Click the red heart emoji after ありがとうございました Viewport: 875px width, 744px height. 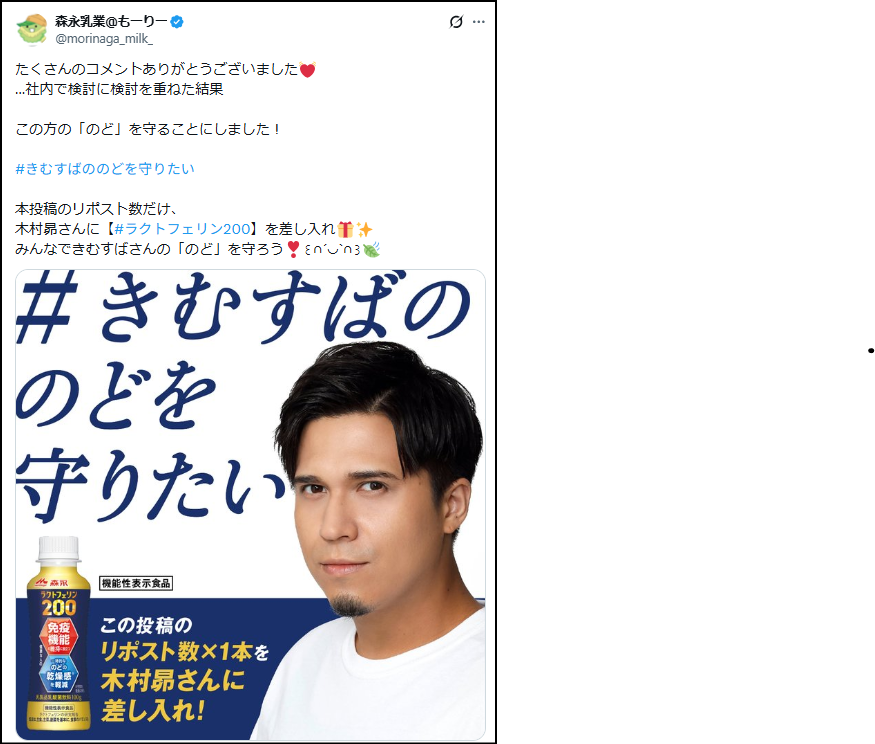click(307, 70)
